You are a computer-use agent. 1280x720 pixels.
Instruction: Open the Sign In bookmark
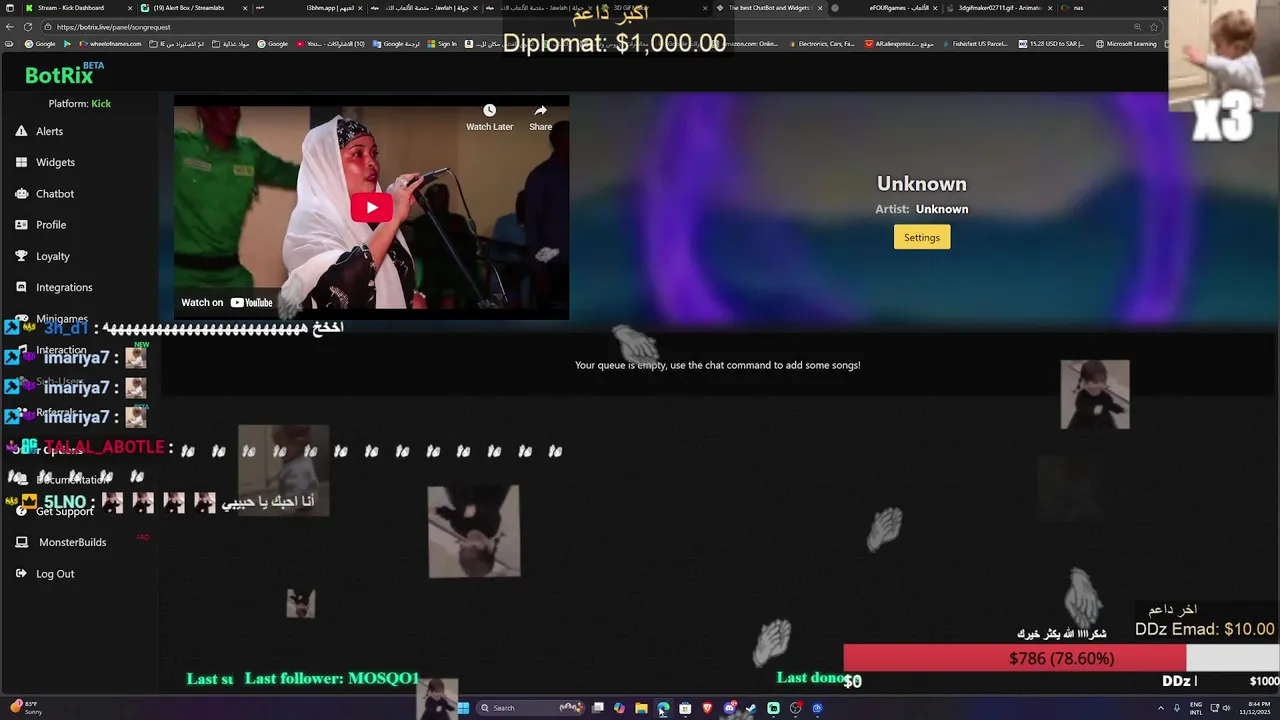click(441, 44)
